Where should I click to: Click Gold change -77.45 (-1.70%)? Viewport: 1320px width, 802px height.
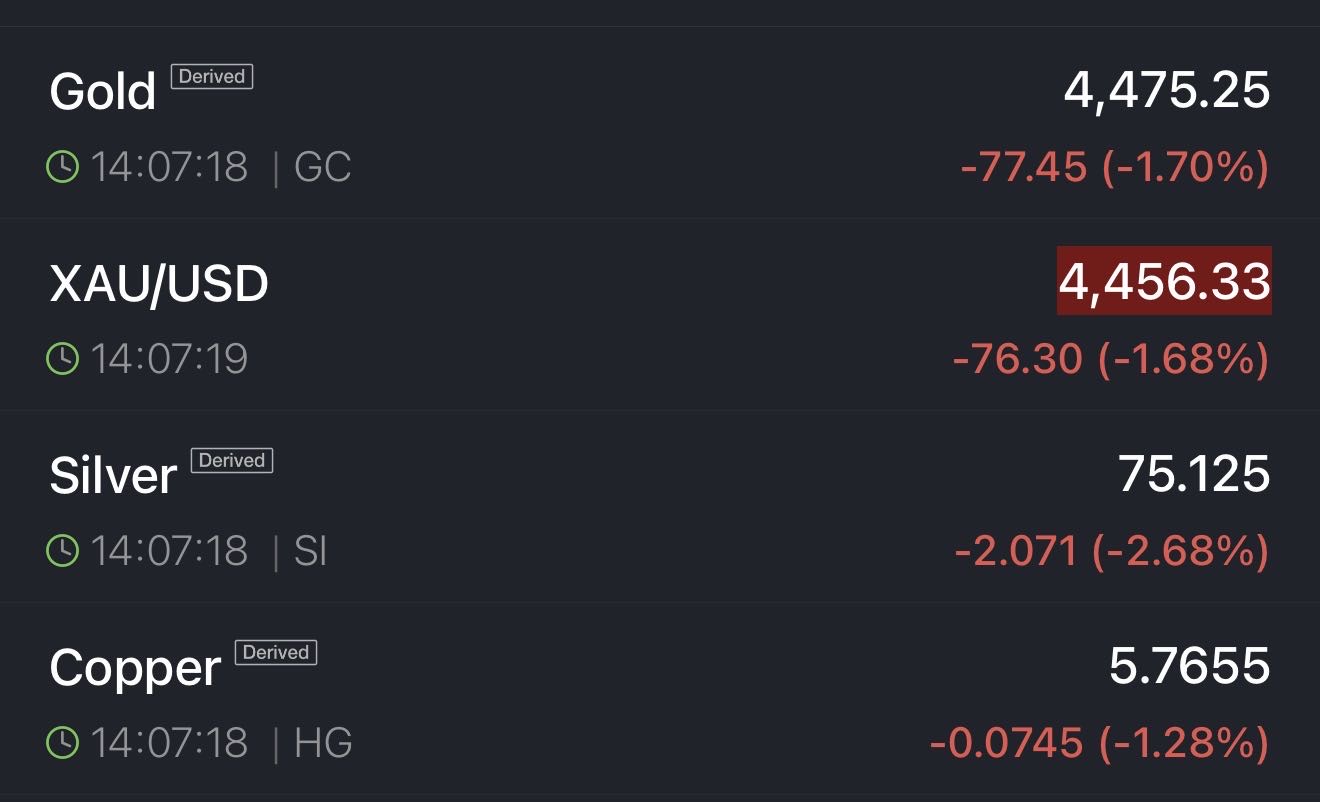click(x=1114, y=167)
